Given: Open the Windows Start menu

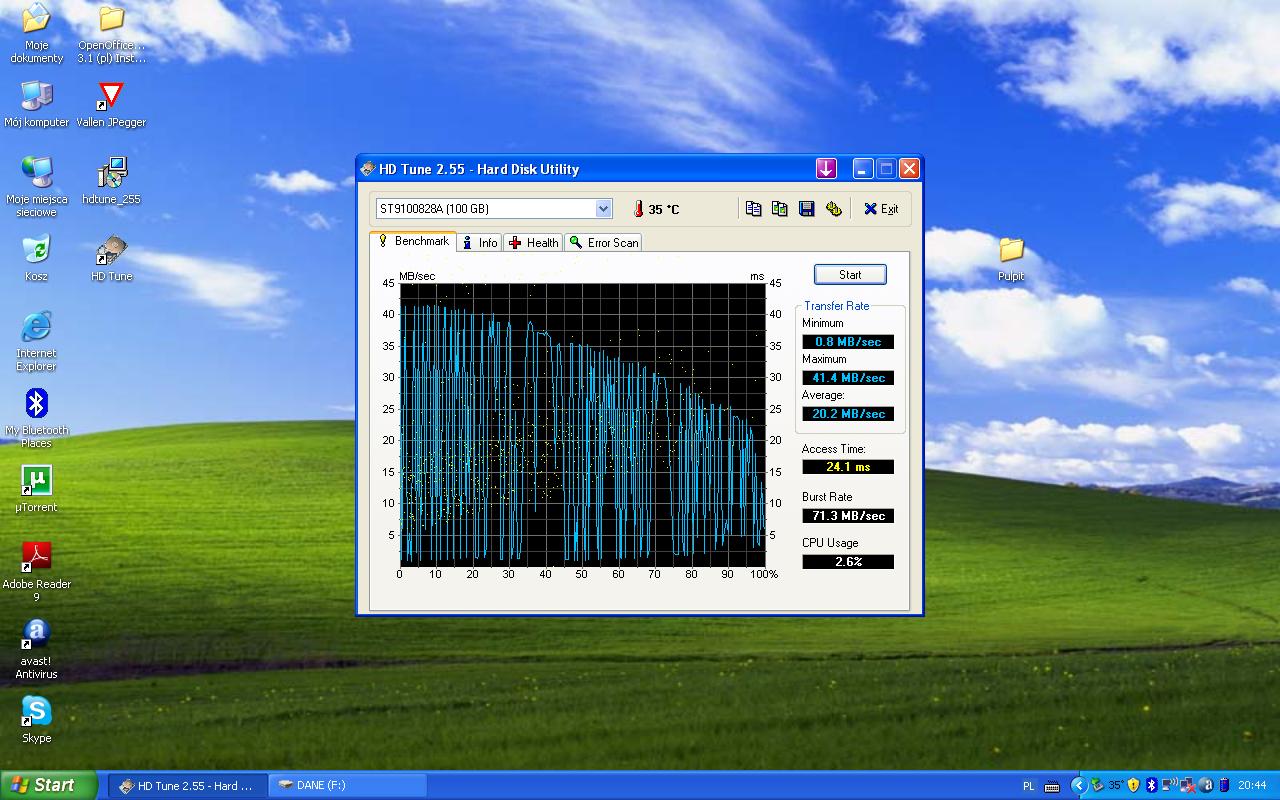Looking at the screenshot, I should point(49,785).
